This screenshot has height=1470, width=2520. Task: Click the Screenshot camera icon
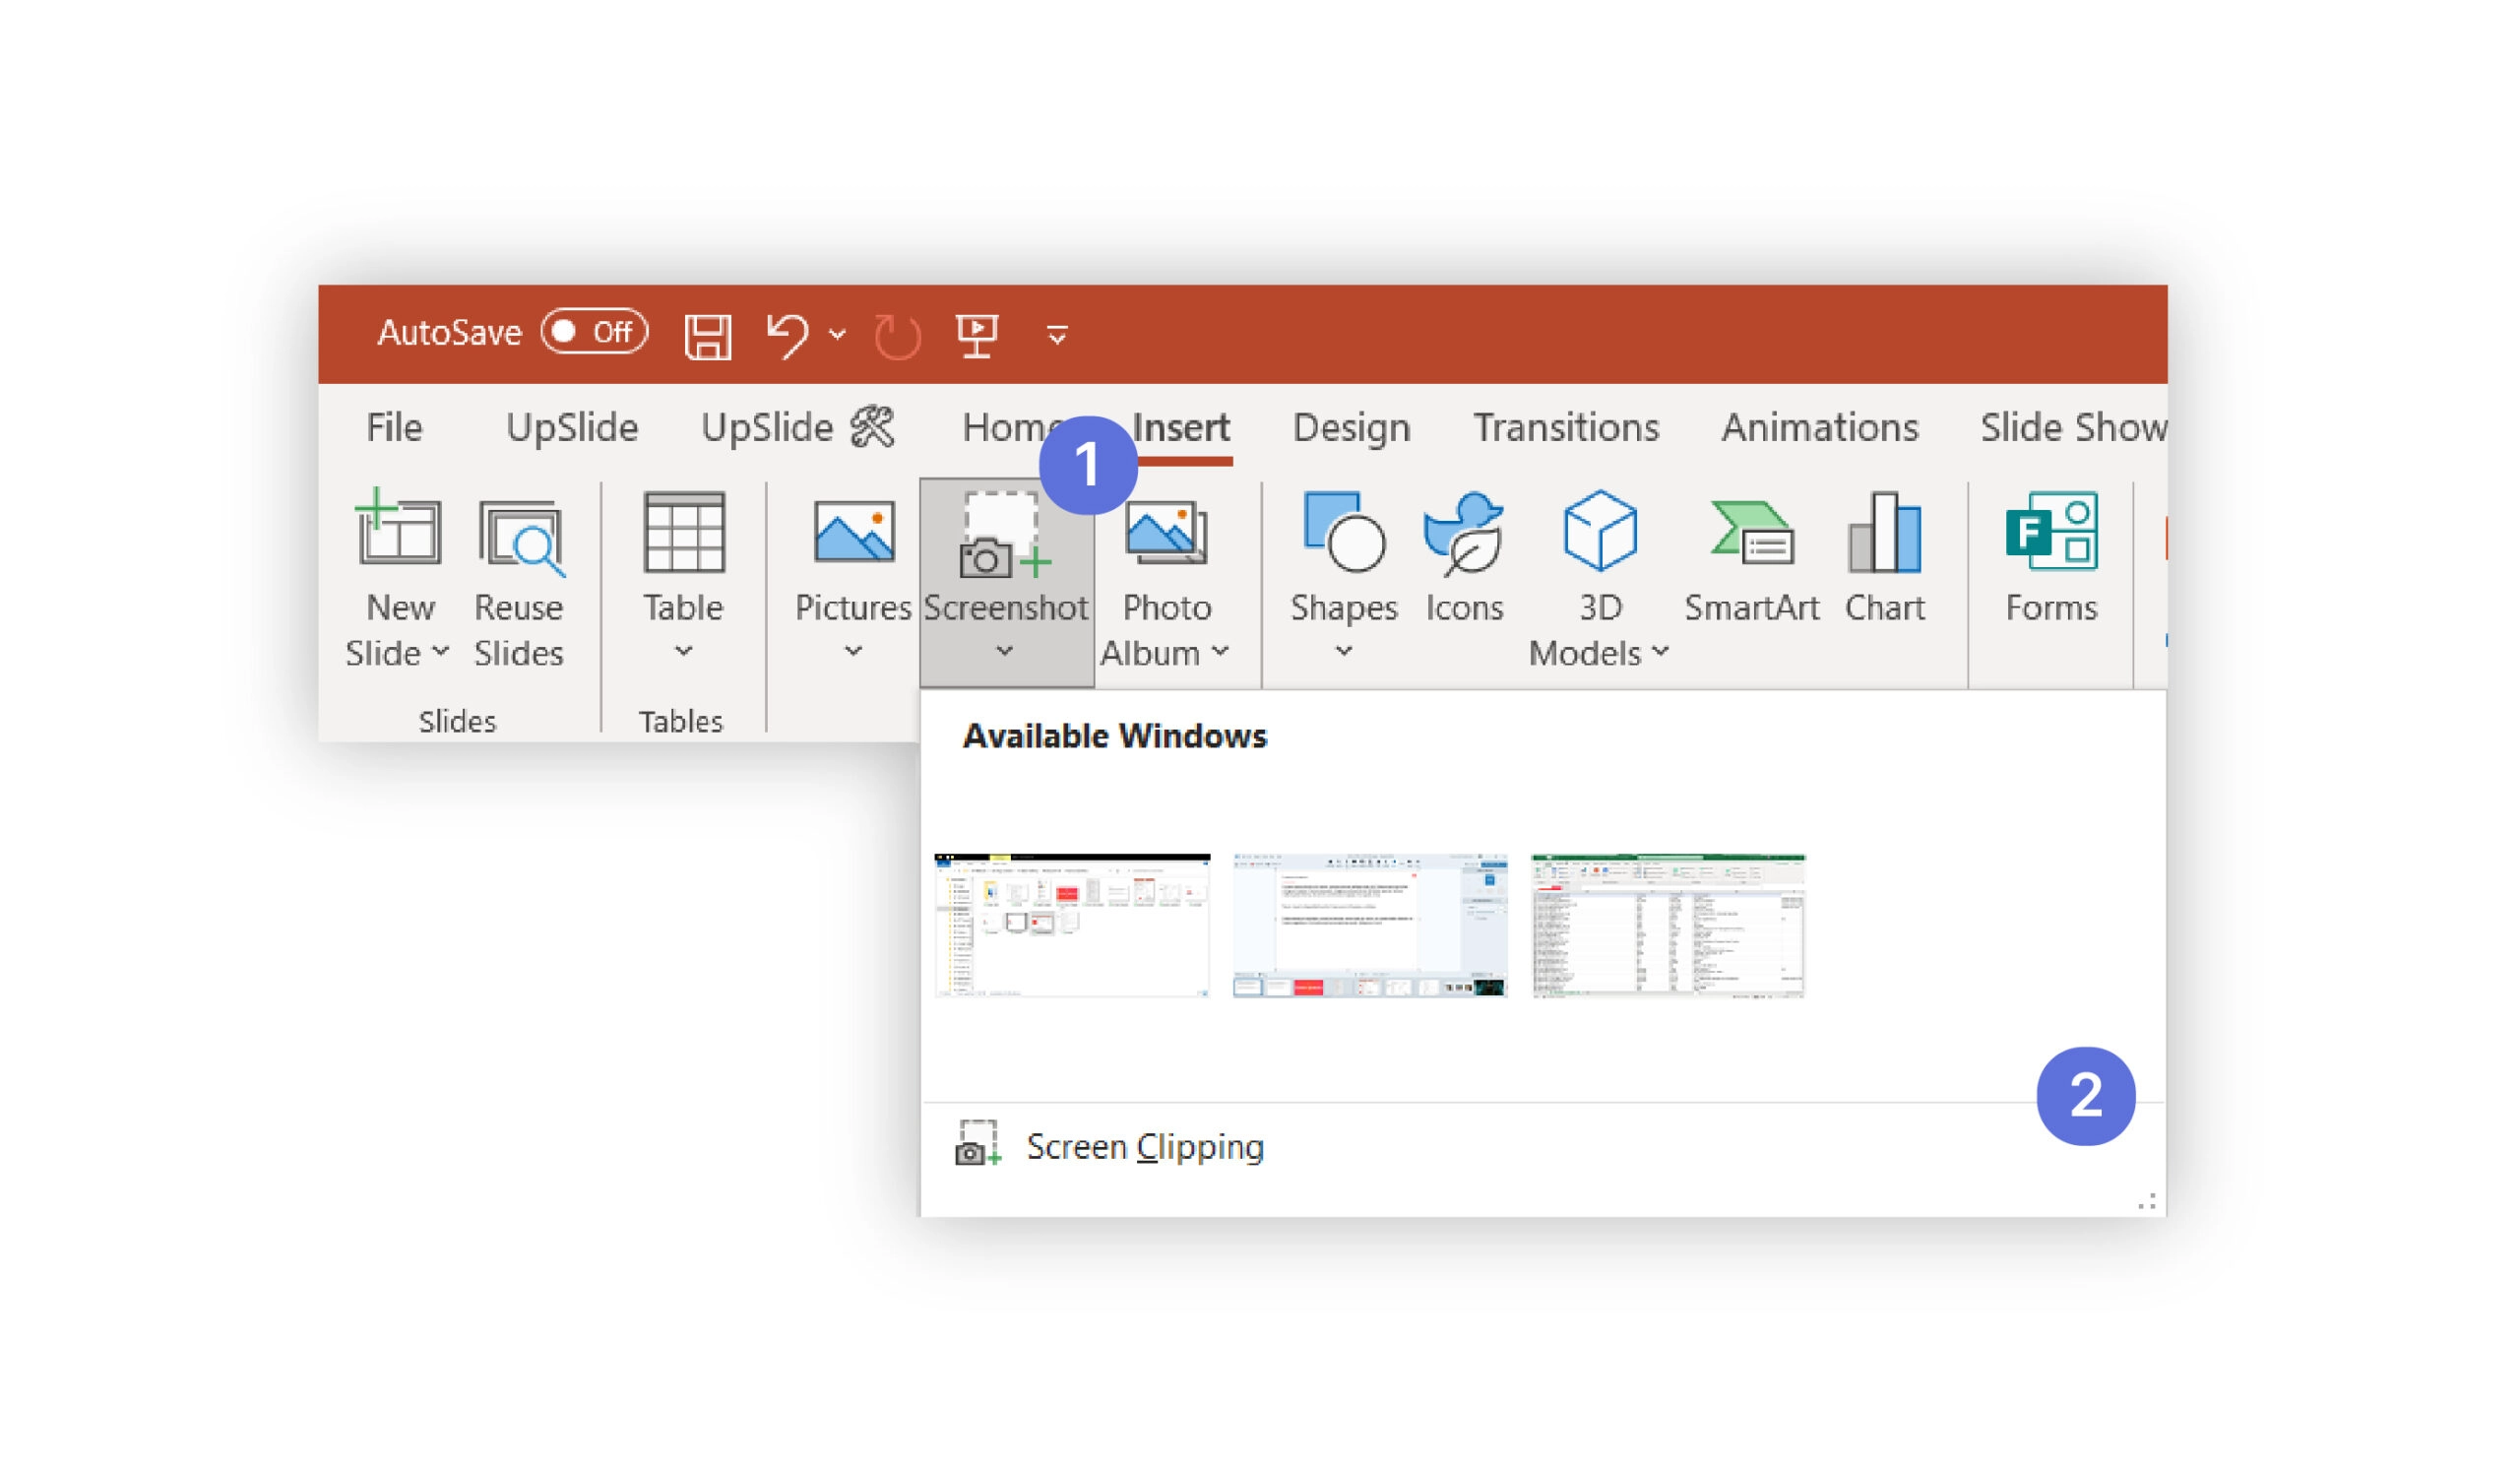coord(1003,536)
